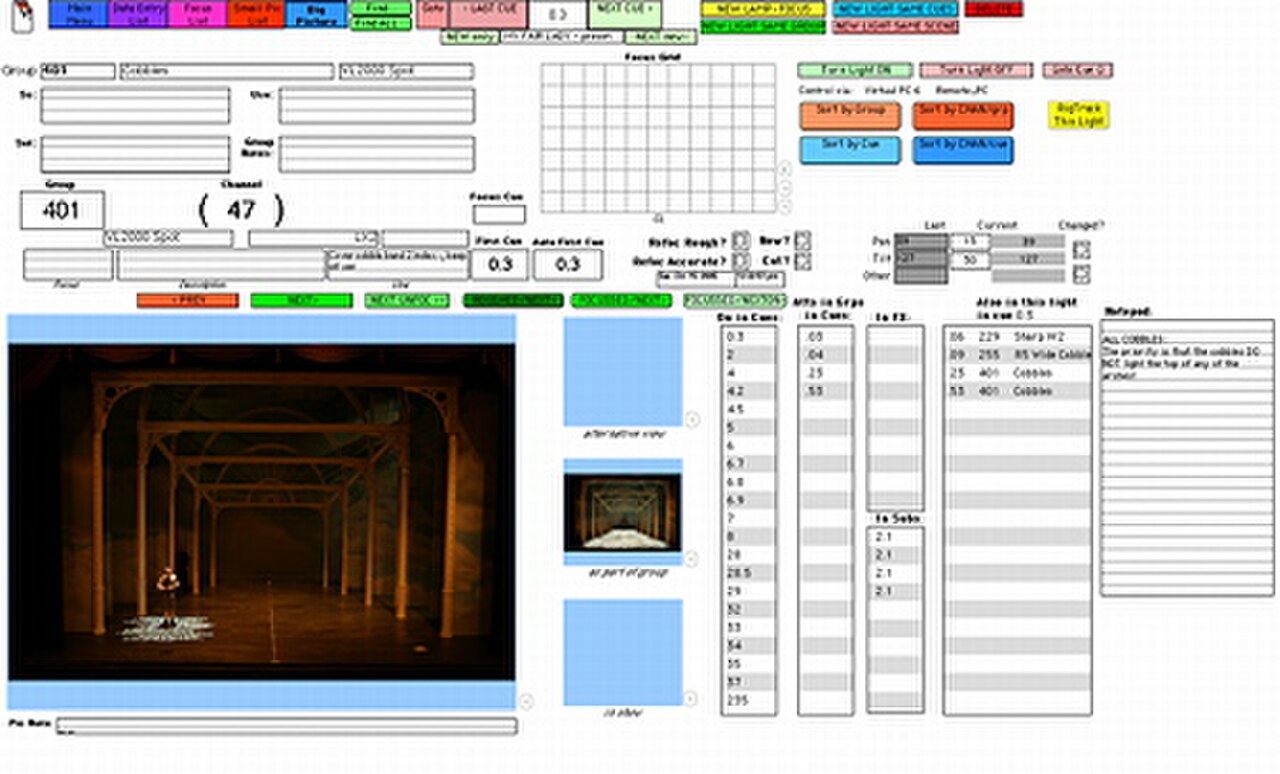Open the as part of group thumbnail

[623, 513]
